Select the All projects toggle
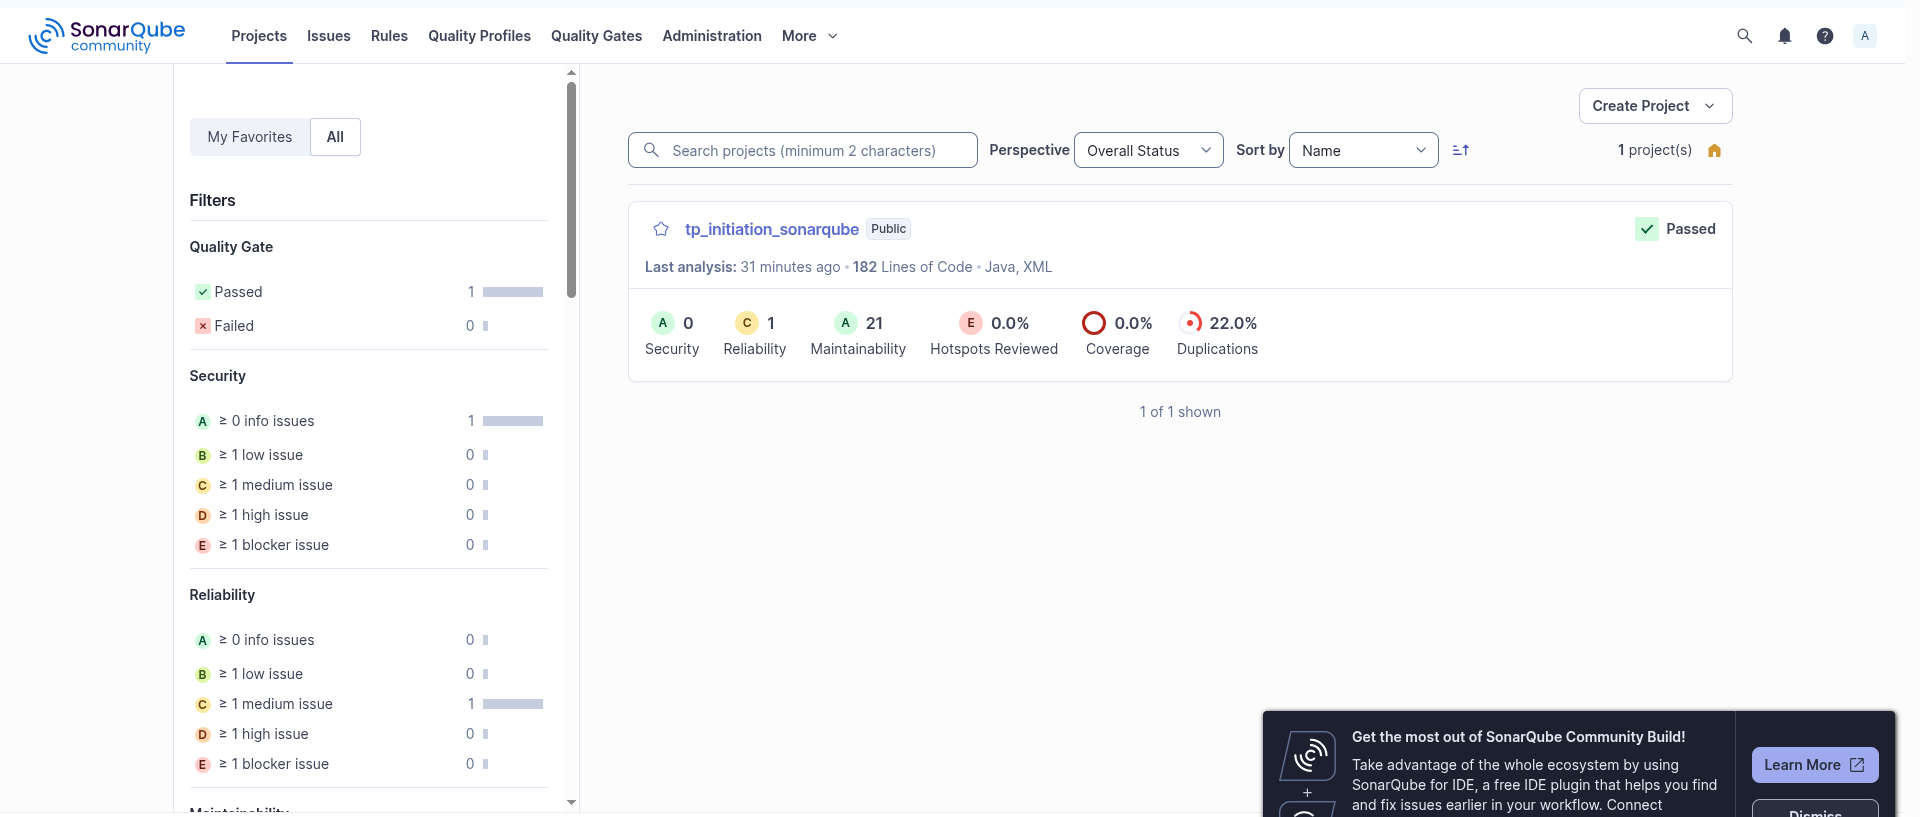The width and height of the screenshot is (1920, 817). pyautogui.click(x=335, y=137)
